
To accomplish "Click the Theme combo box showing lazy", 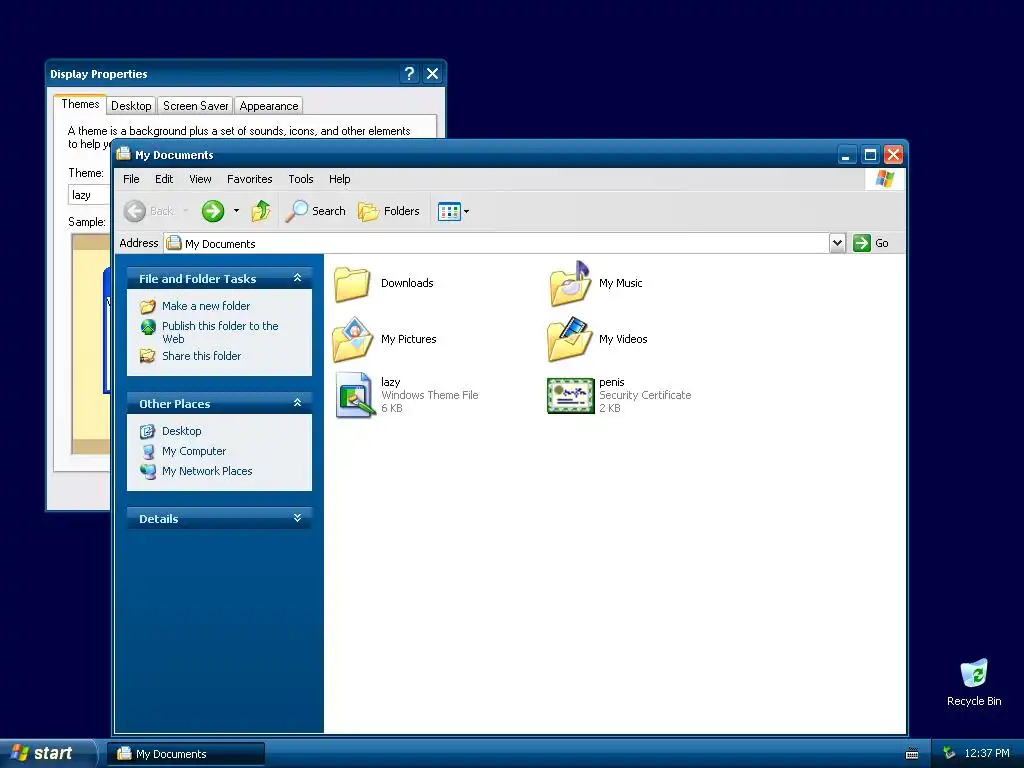I will click(89, 195).
